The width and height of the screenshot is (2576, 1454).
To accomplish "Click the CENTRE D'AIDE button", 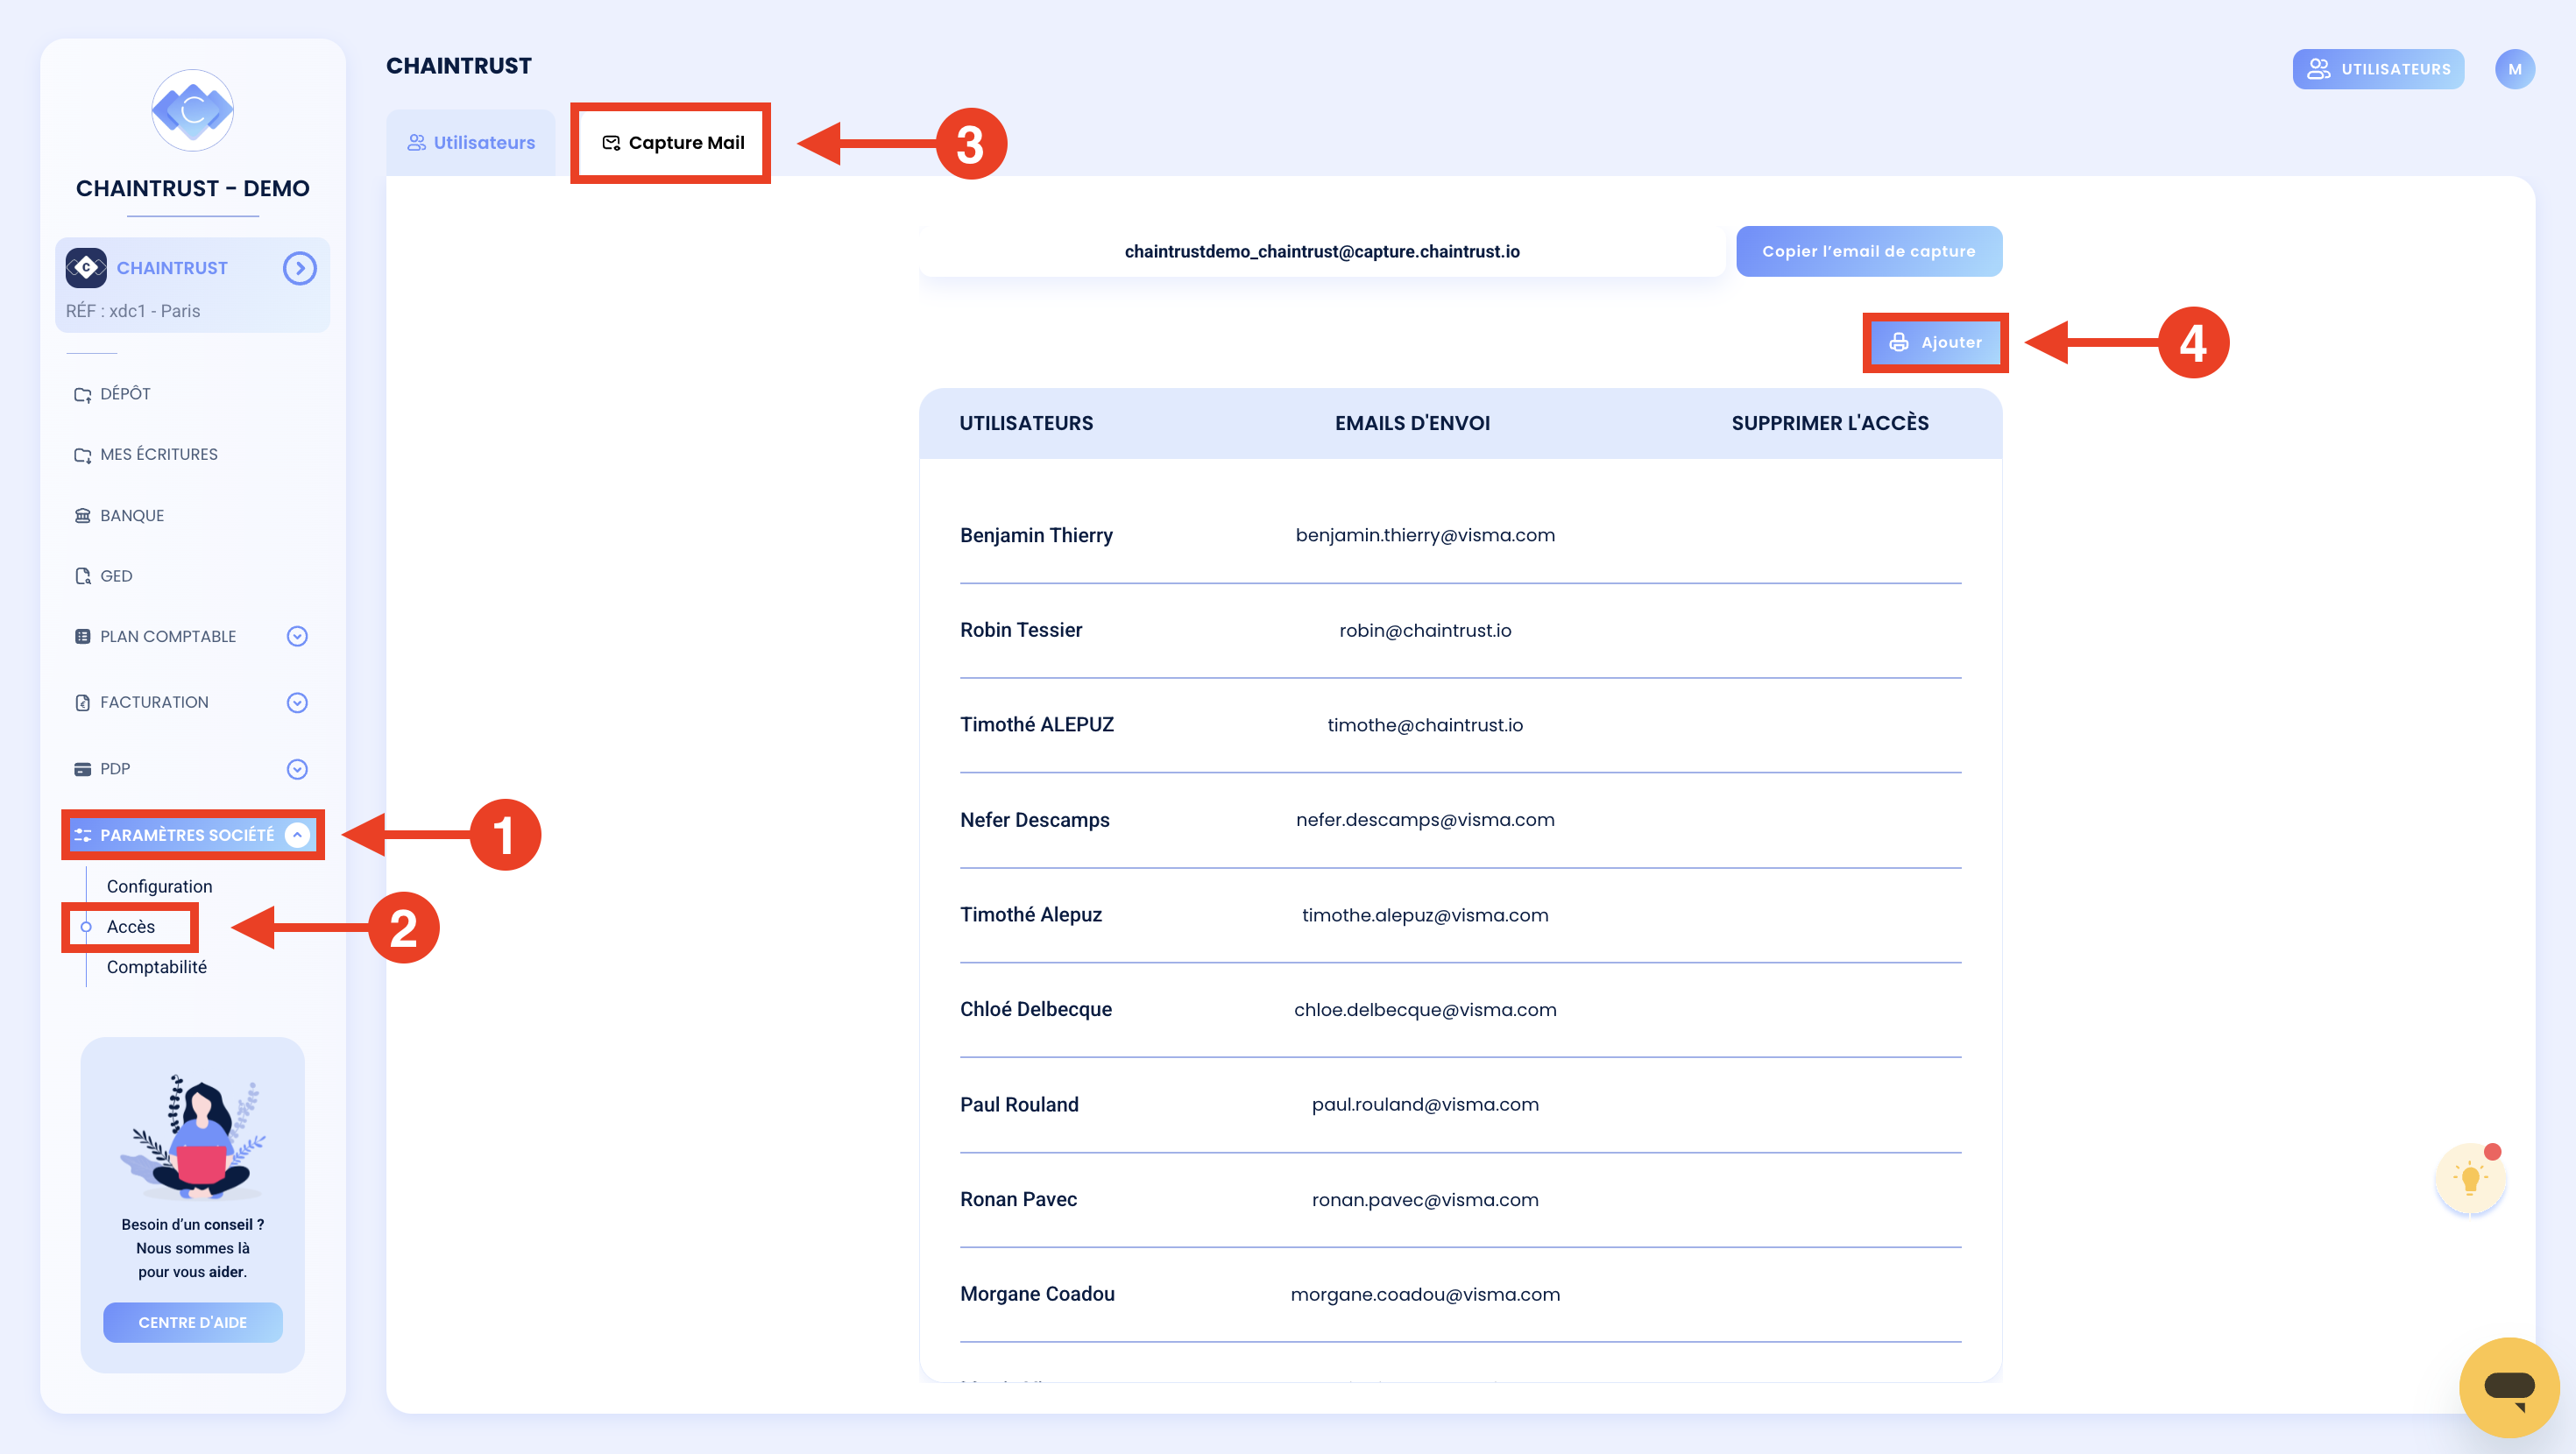I will (x=192, y=1322).
